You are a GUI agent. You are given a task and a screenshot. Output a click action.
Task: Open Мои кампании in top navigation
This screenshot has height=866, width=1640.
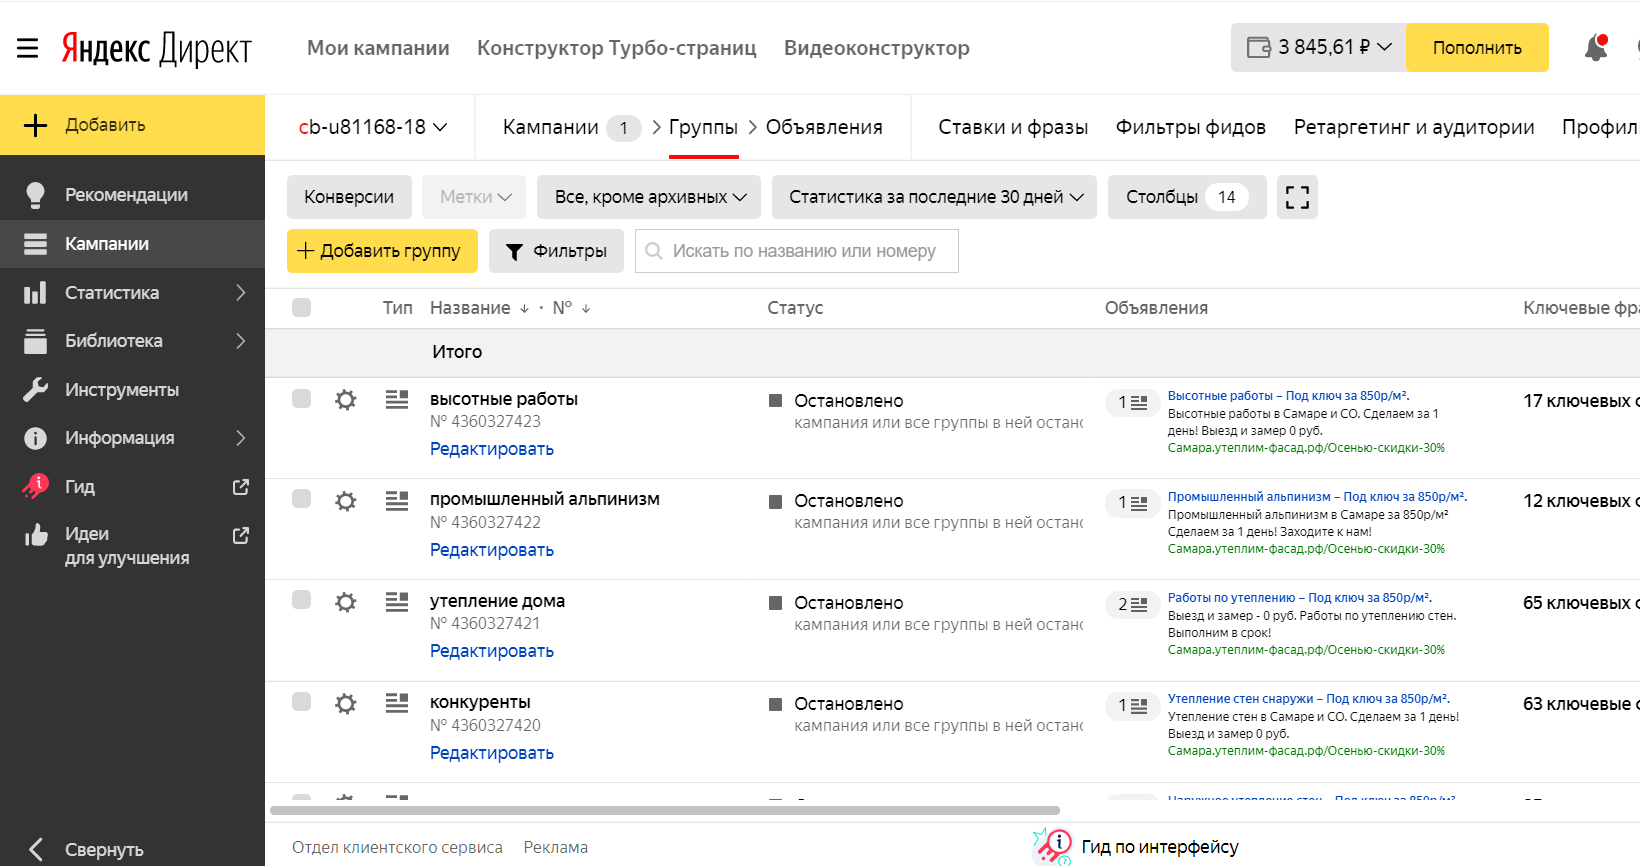click(x=378, y=48)
